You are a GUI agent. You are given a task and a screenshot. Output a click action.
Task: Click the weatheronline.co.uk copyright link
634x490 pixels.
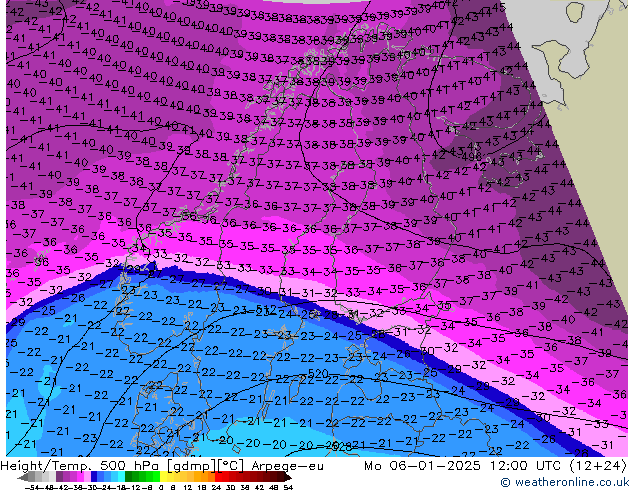pos(564,482)
